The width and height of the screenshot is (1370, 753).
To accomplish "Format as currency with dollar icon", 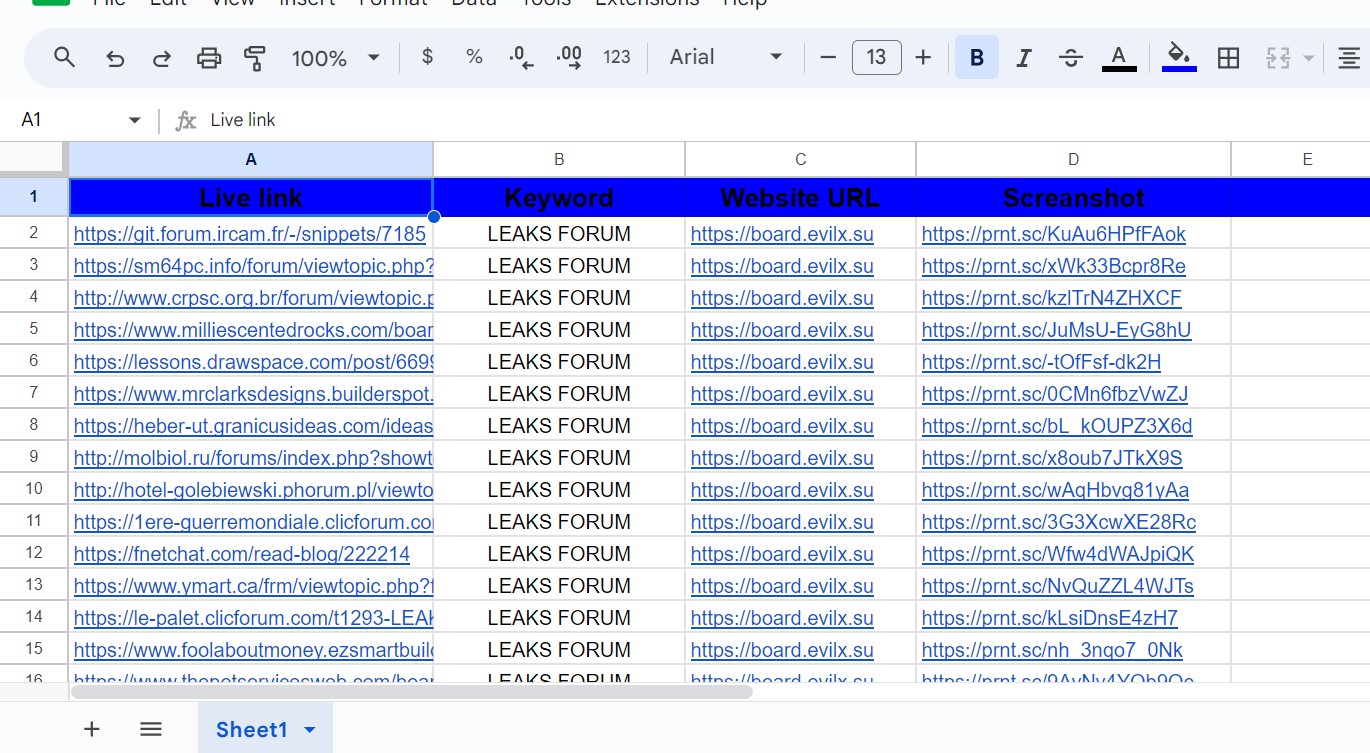I will click(x=427, y=58).
